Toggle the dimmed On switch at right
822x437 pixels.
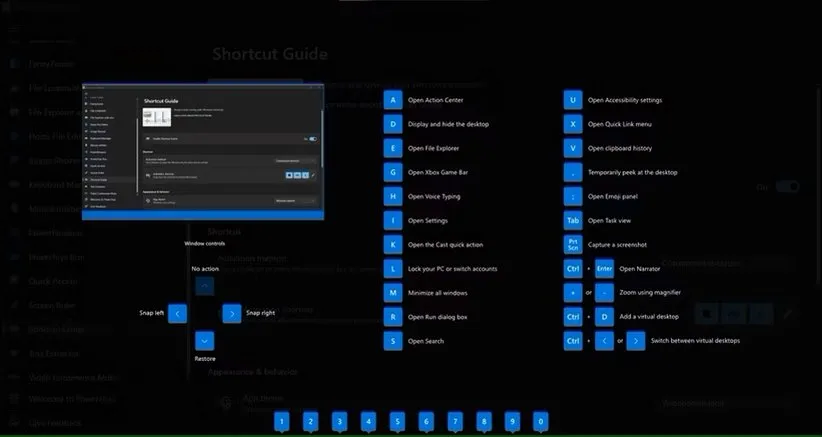click(788, 187)
